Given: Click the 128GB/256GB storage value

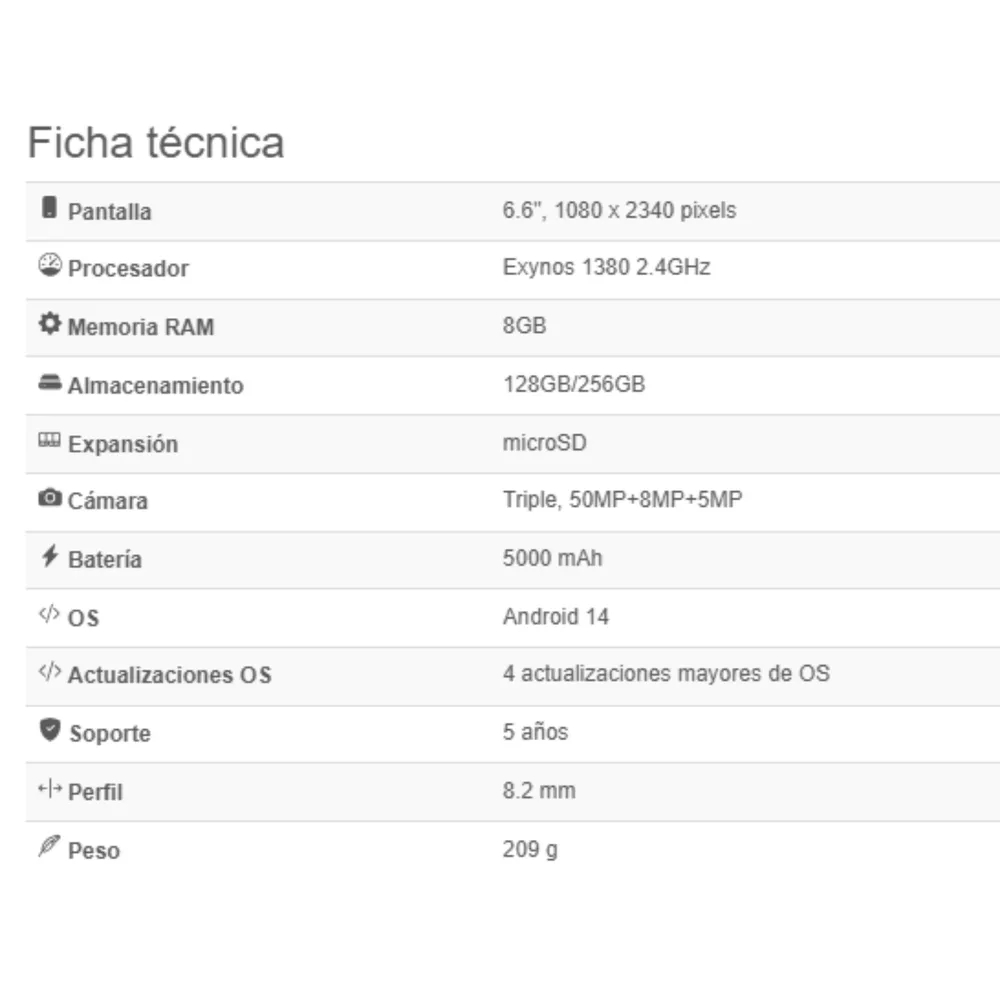Looking at the screenshot, I should click(574, 384).
